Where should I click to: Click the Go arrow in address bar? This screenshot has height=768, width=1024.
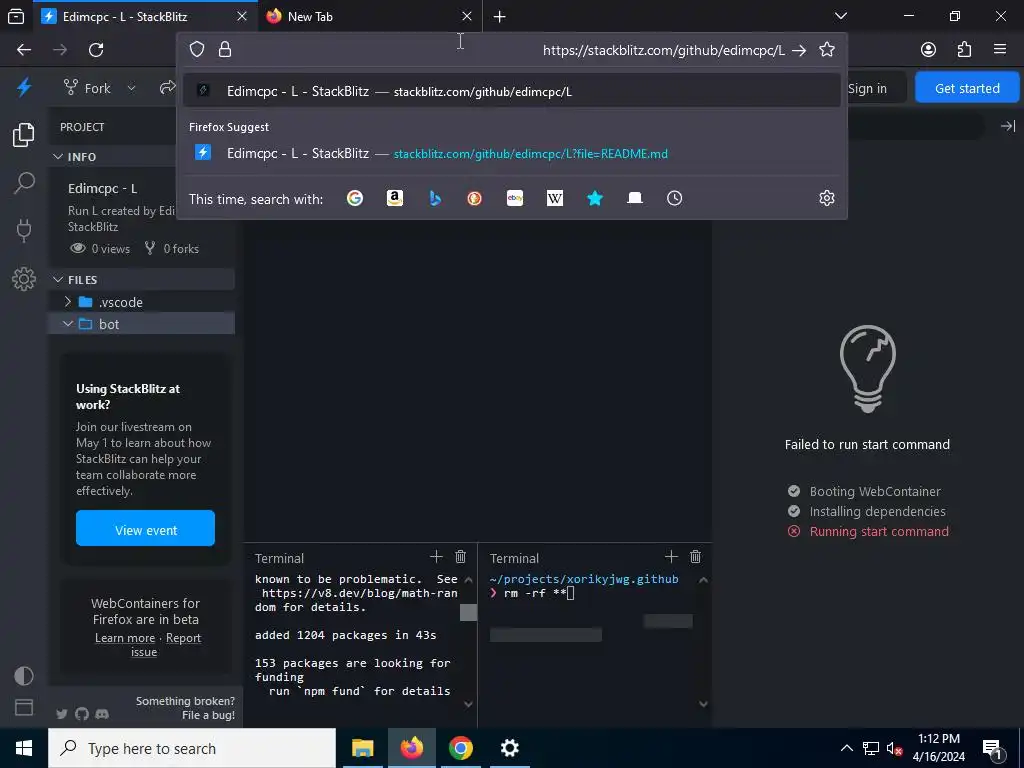click(x=799, y=50)
